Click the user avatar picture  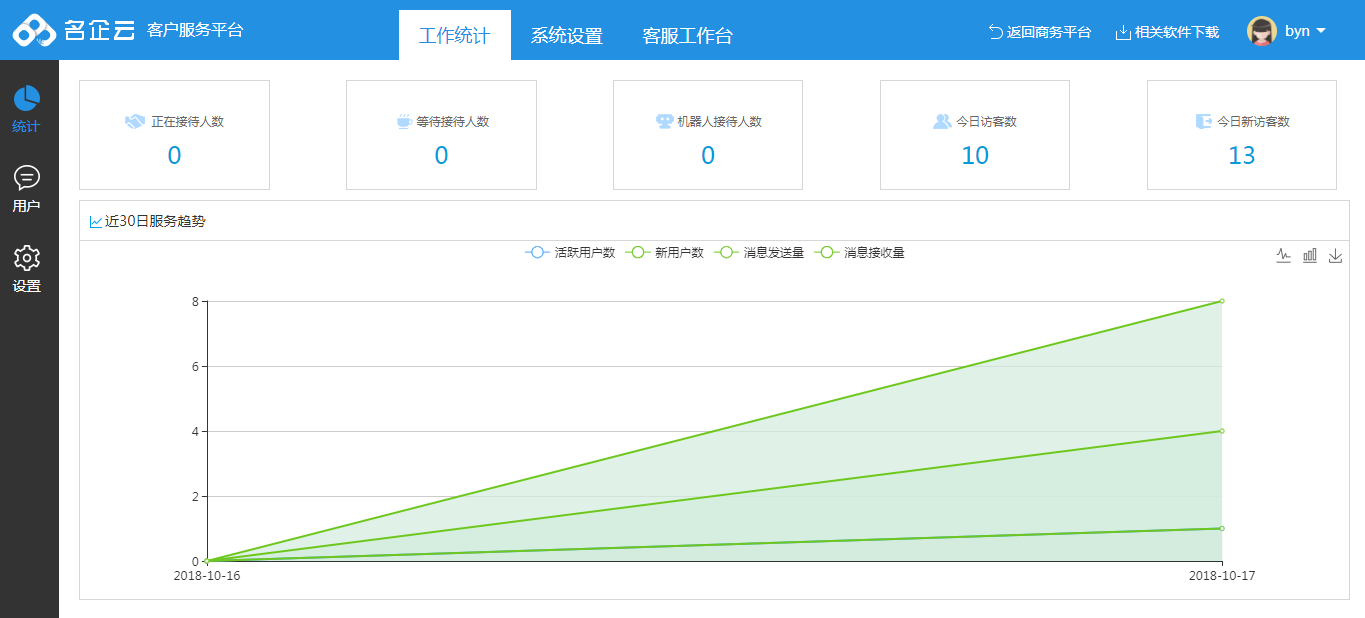point(1262,31)
